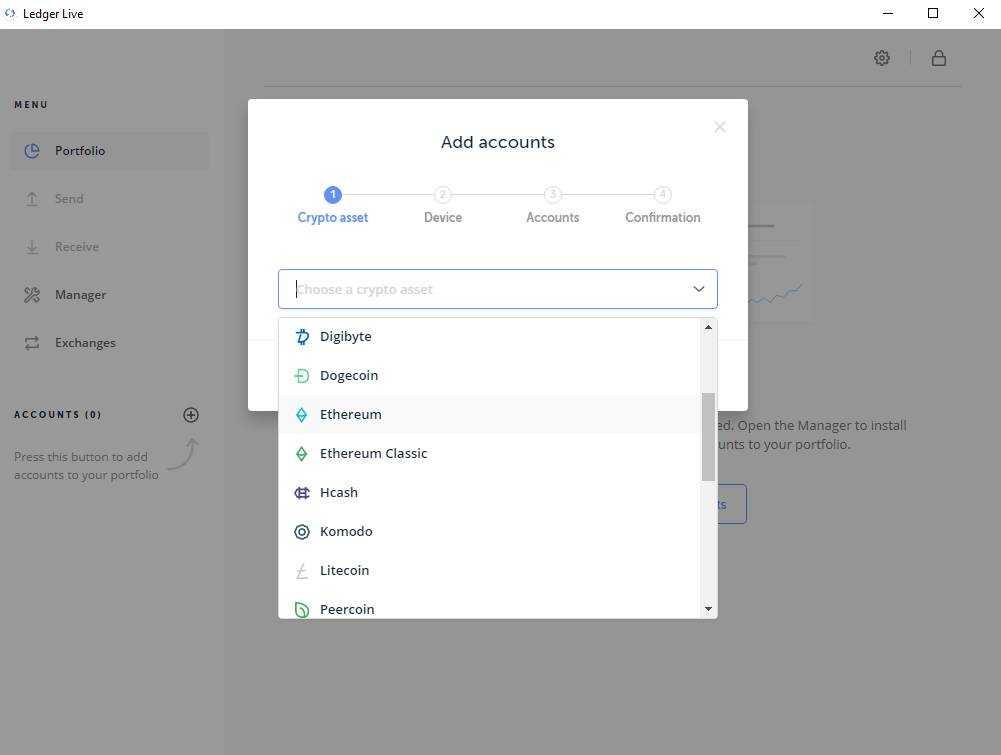This screenshot has width=1001, height=755.
Task: Click the Dogecoin coin icon
Action: click(302, 376)
